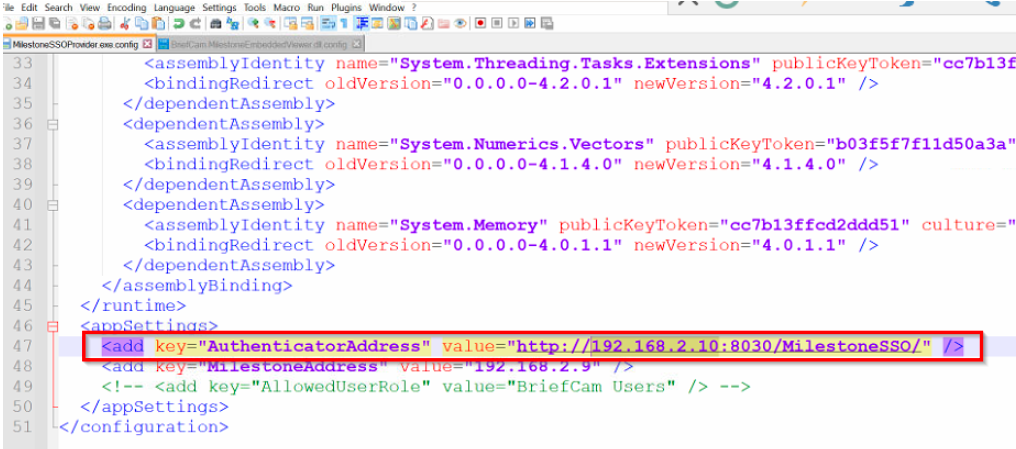
Task: Click the Paste clipboard icon
Action: [156, 22]
